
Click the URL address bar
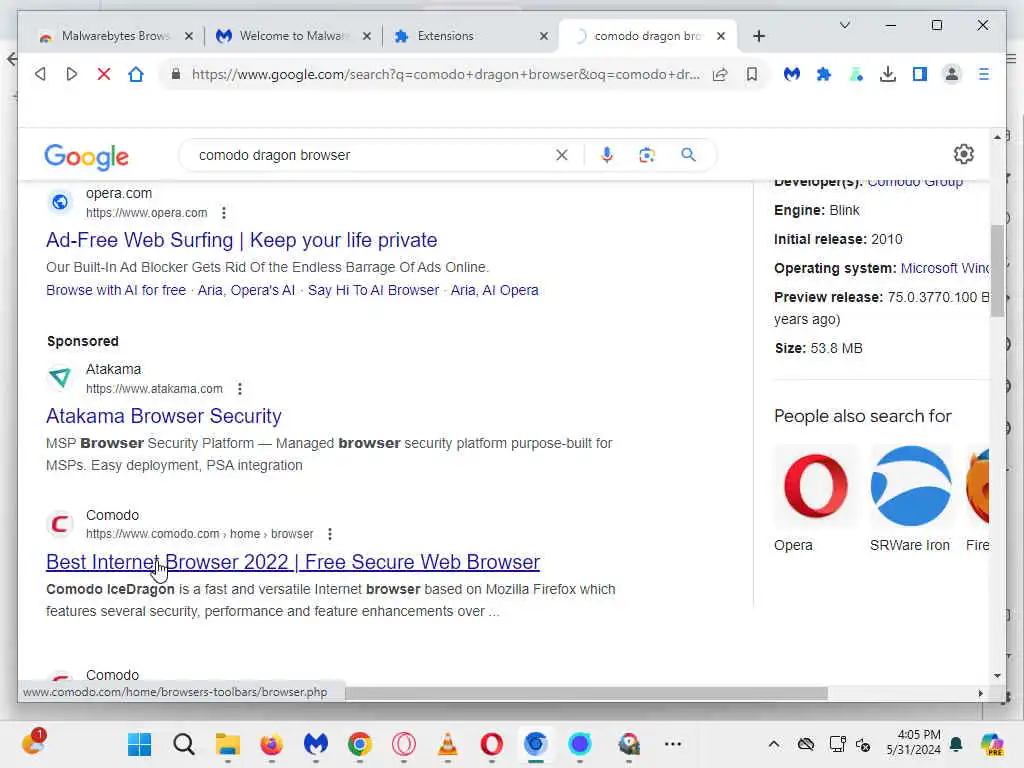coord(445,74)
